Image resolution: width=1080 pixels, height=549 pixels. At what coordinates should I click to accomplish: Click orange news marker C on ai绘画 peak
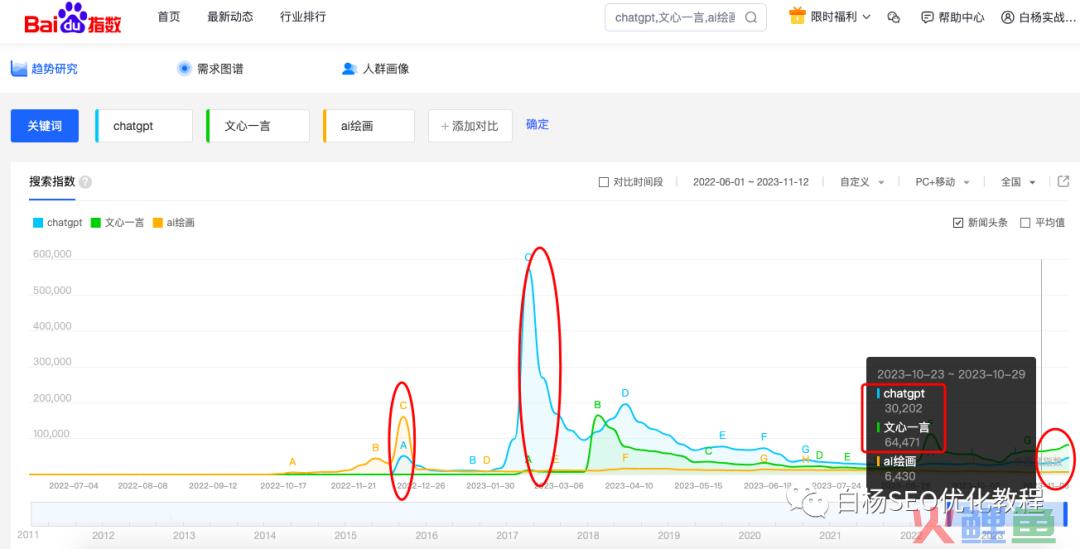coord(403,405)
